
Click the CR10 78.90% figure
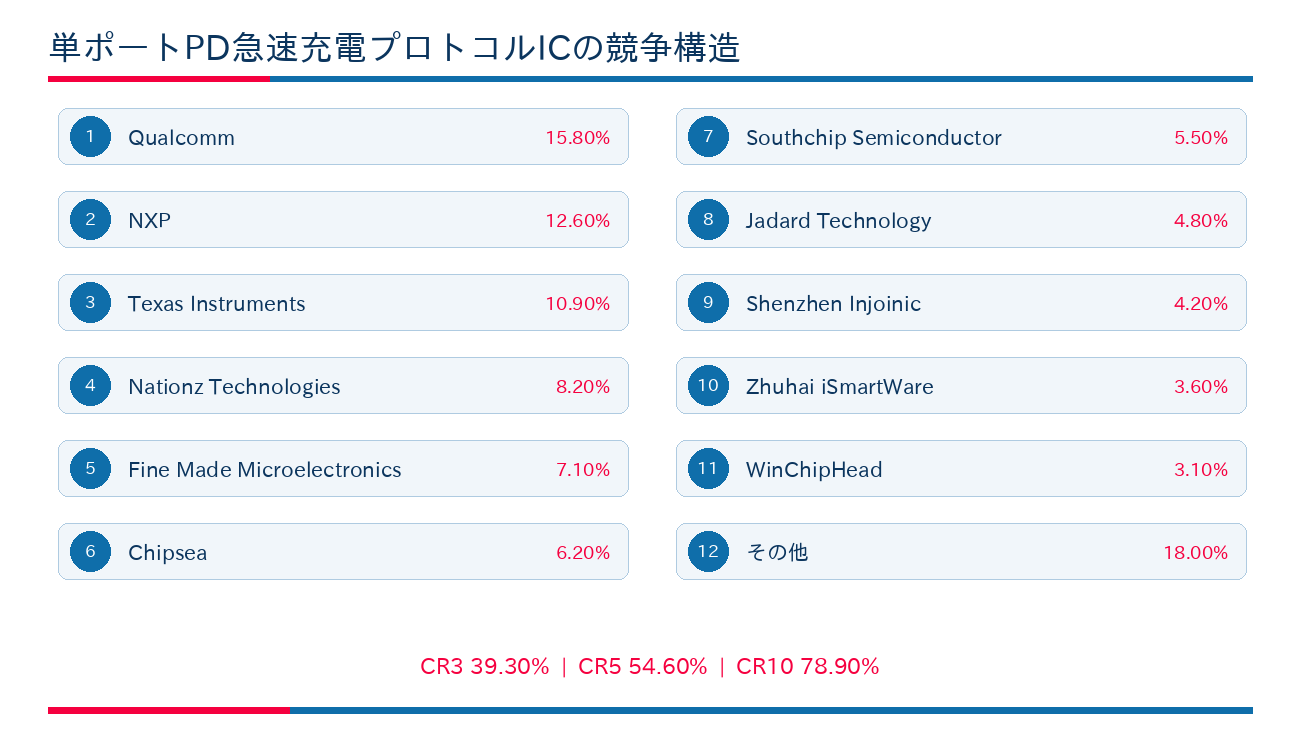[x=807, y=667]
